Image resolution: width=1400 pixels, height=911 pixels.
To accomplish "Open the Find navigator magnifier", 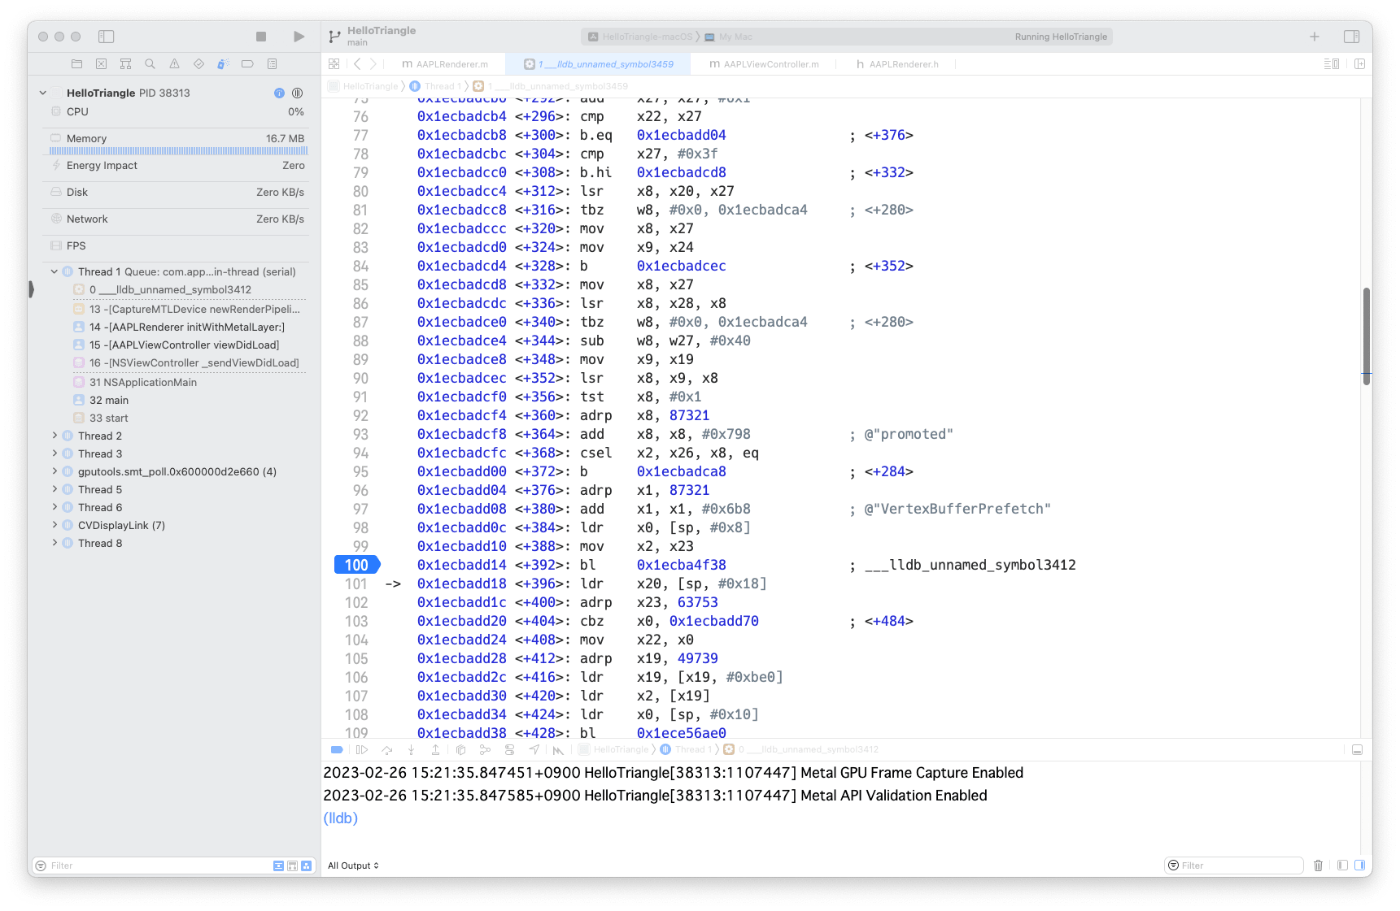I will [x=150, y=64].
